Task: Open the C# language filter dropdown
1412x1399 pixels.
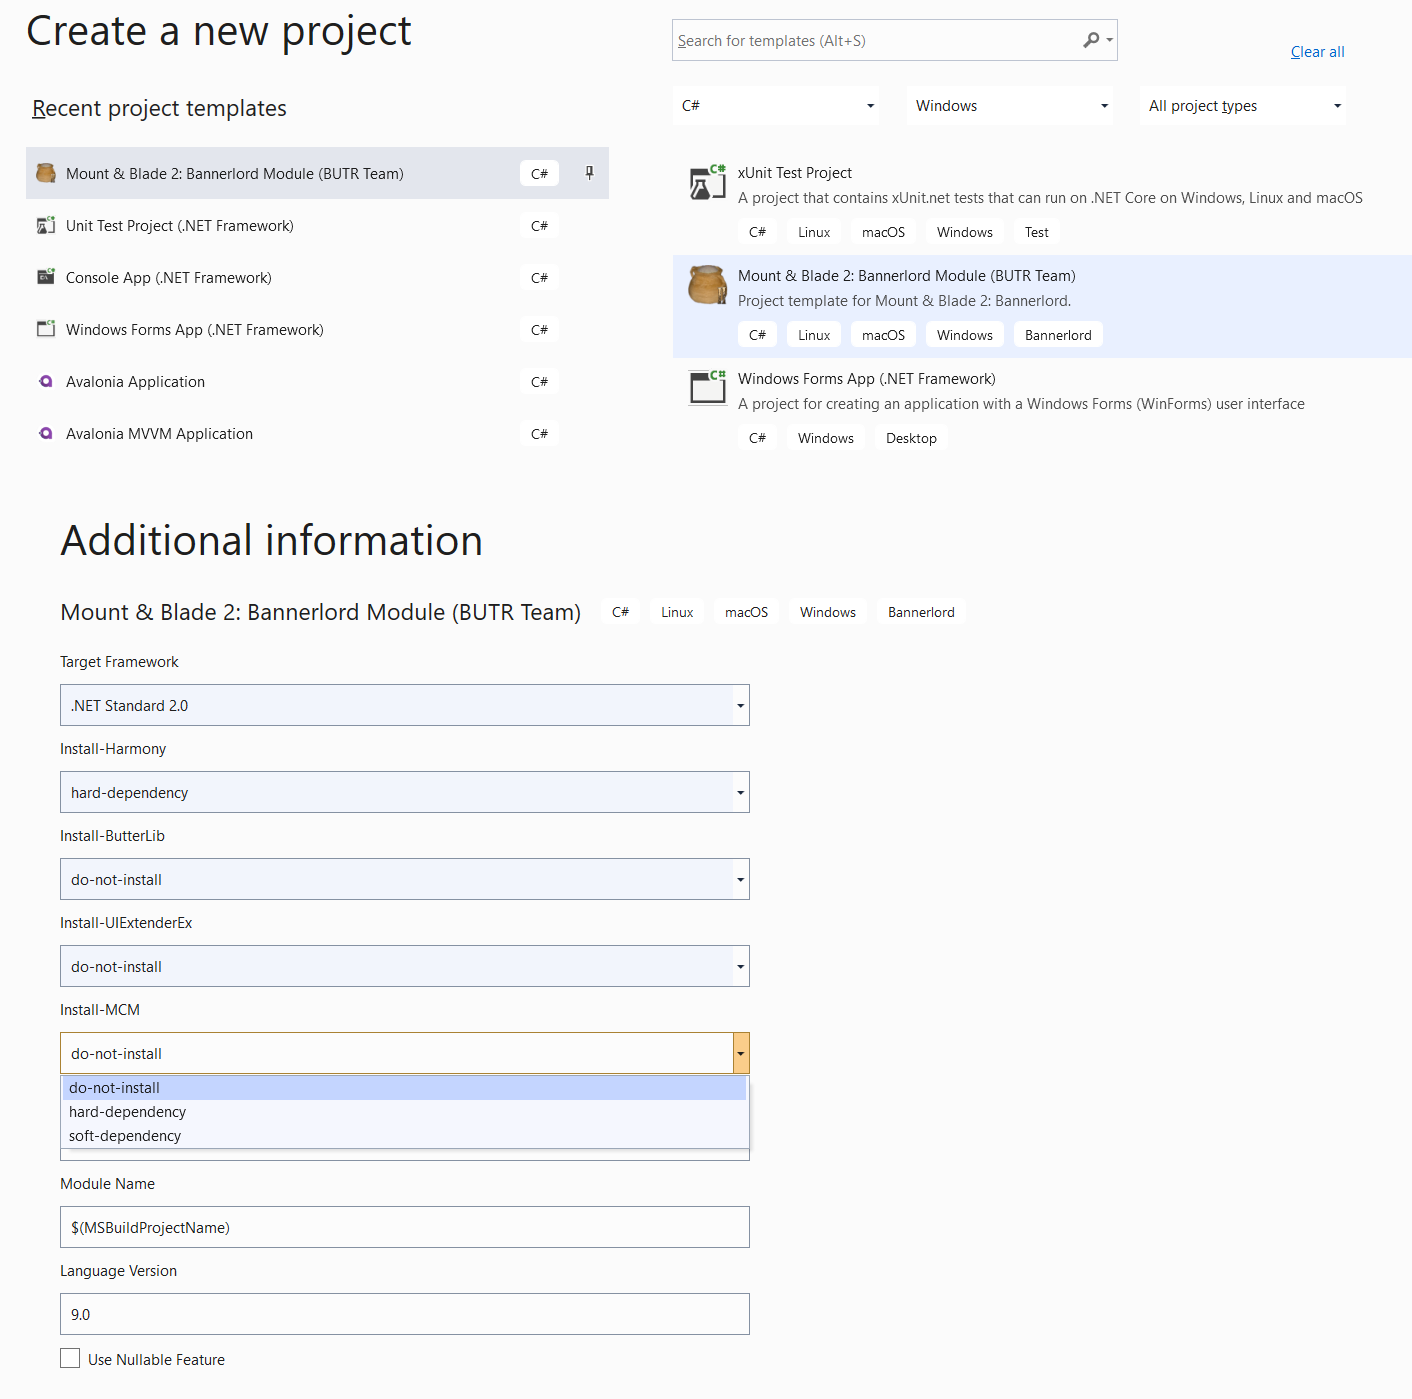Action: (x=776, y=106)
